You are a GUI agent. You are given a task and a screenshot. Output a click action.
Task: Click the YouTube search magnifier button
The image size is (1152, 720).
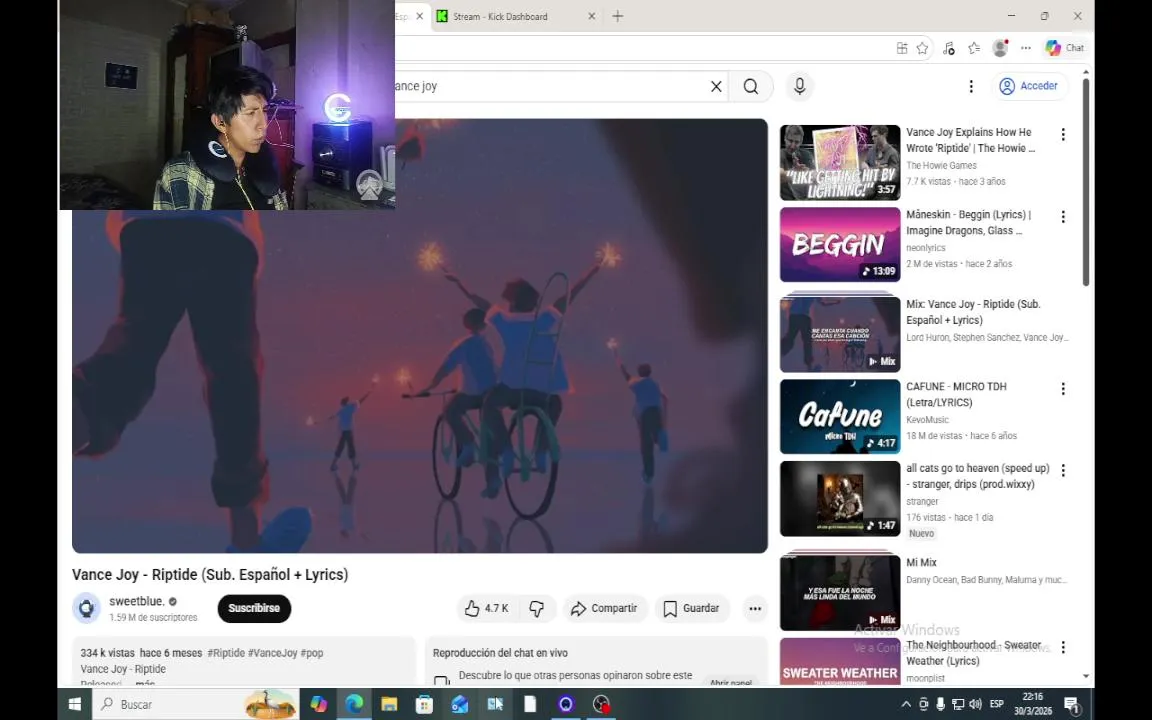[x=751, y=87]
